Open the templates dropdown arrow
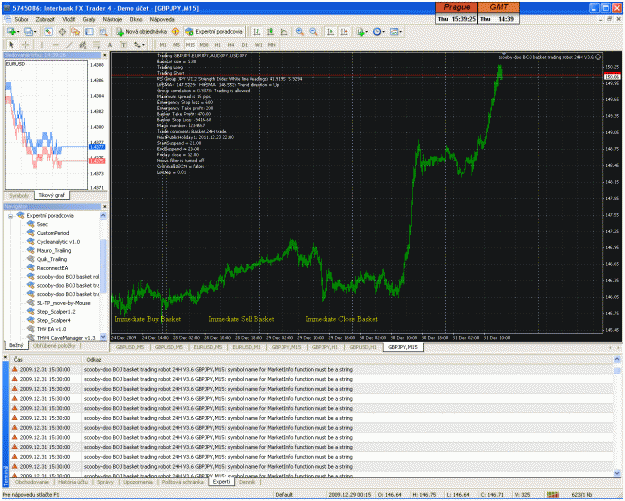Viewport: 625px width, 501px height. 401,32
